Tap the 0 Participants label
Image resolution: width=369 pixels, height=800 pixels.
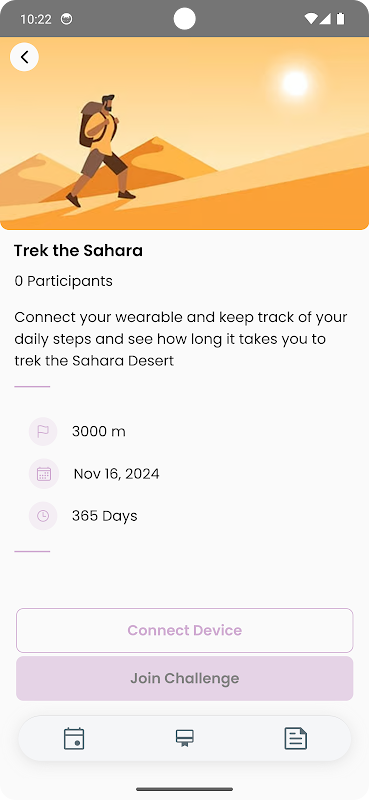[63, 281]
